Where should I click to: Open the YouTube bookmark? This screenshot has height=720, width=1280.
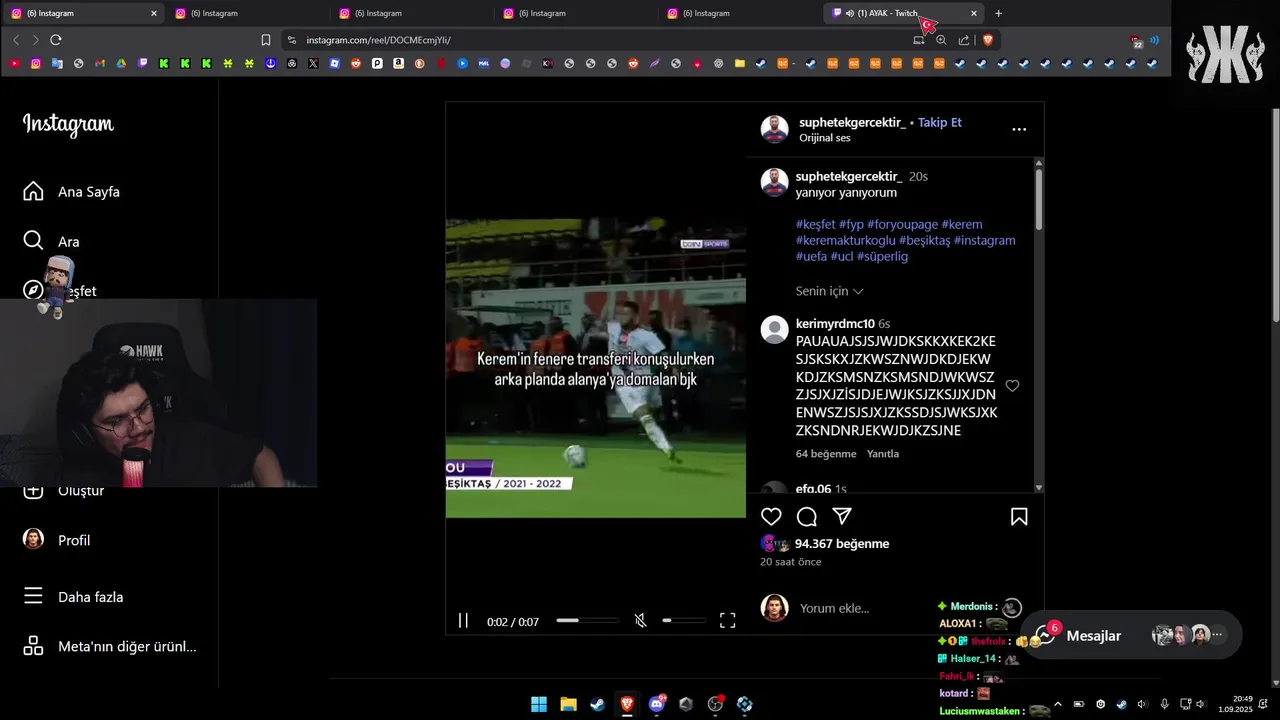pos(14,63)
